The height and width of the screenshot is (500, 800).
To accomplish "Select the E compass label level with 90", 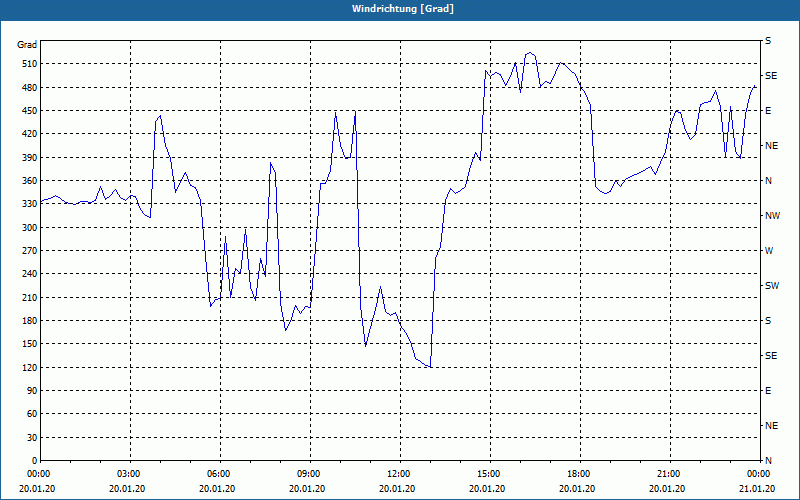I will [768, 391].
